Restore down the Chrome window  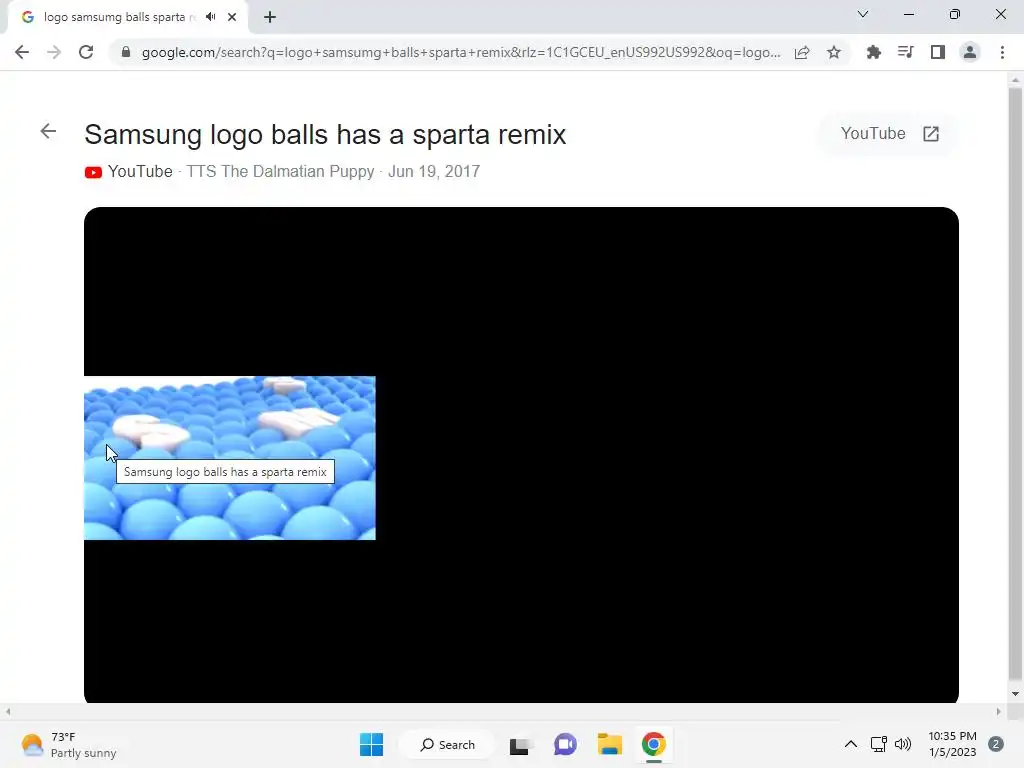point(955,14)
